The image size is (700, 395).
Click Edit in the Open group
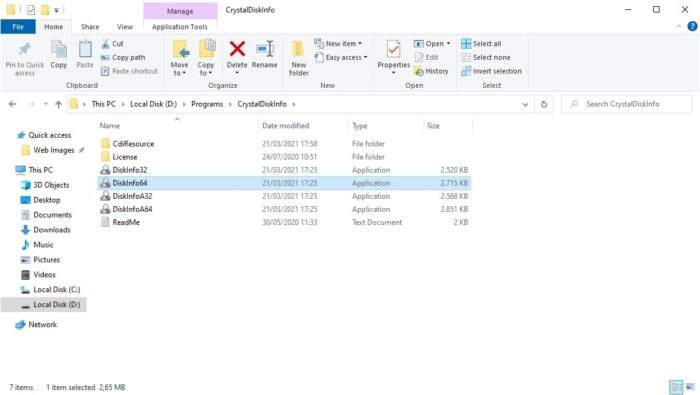coord(427,58)
